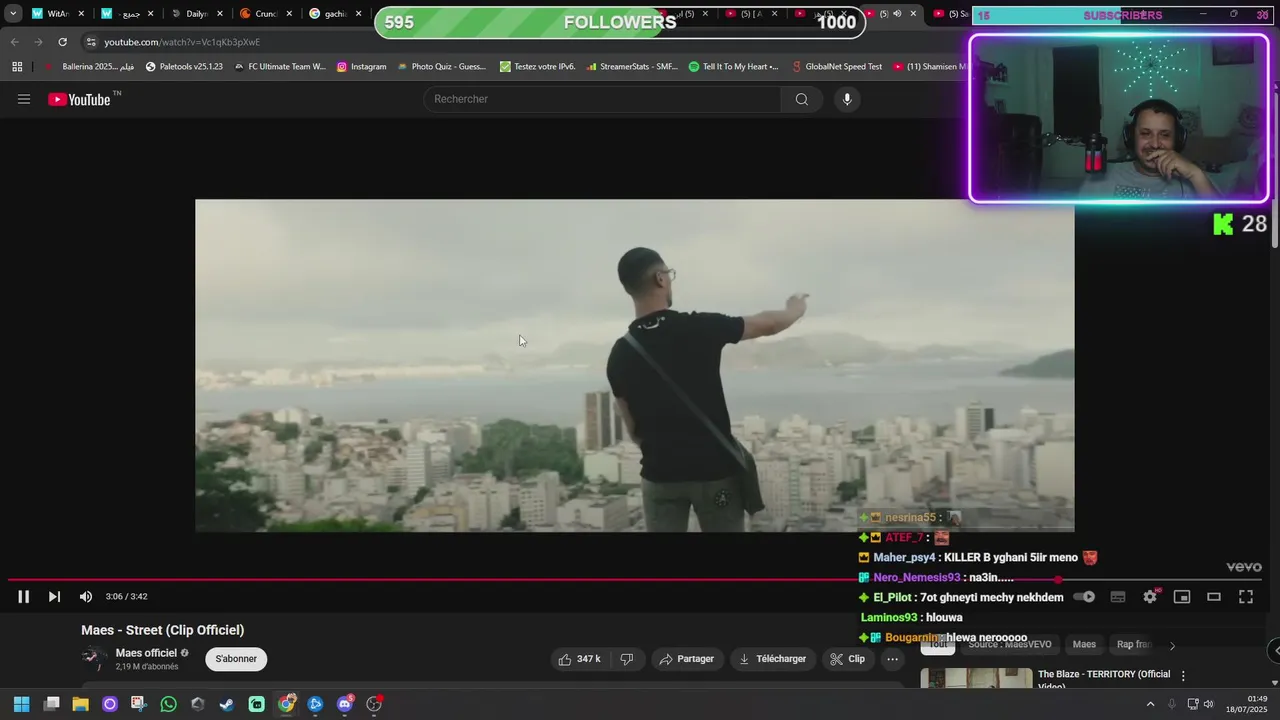
Task: Open Photo Quiz - Guess... bookmark
Action: (x=441, y=67)
